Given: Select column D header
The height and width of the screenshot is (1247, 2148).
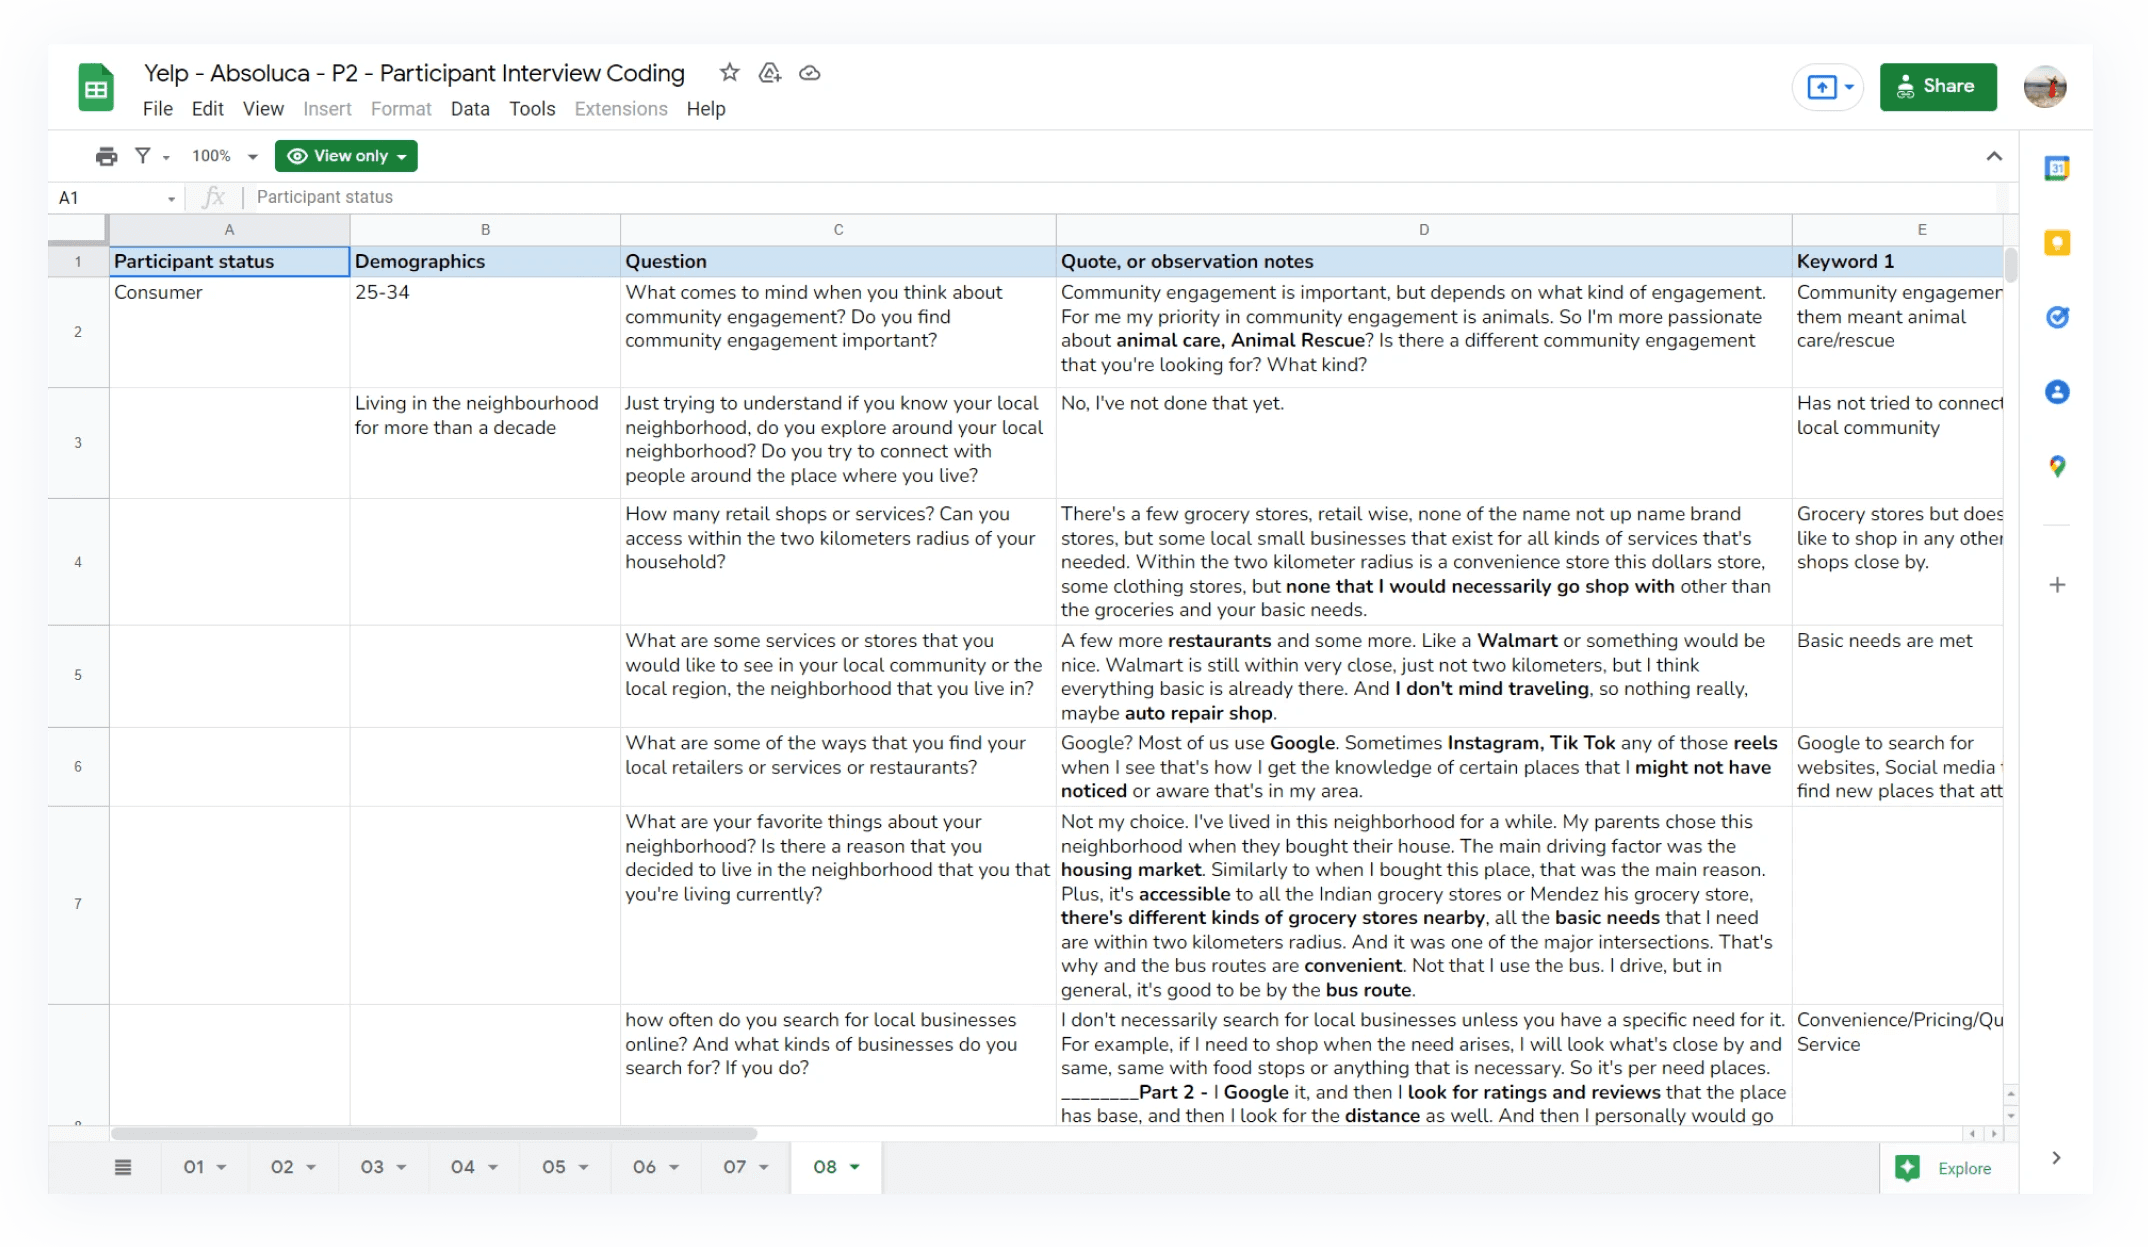Looking at the screenshot, I should pyautogui.click(x=1424, y=230).
